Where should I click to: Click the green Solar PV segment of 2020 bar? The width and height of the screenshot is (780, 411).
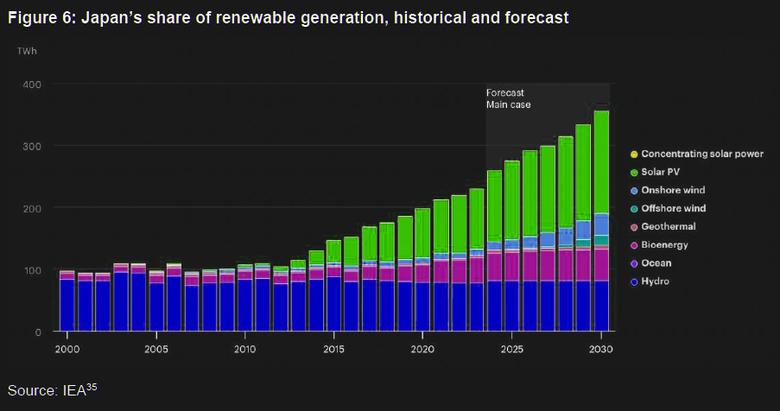click(x=422, y=233)
